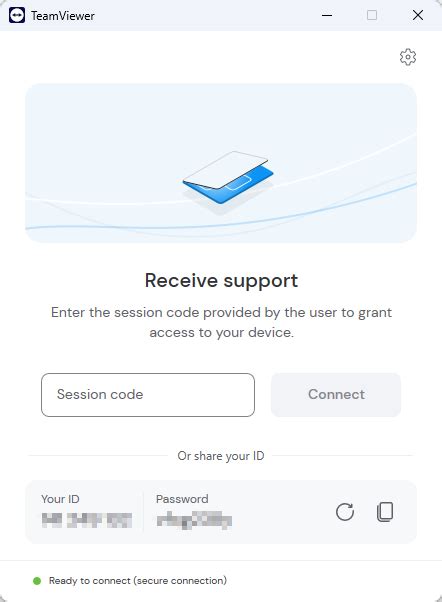Minimize the TeamViewer window
This screenshot has height=602, width=442.
(327, 15)
